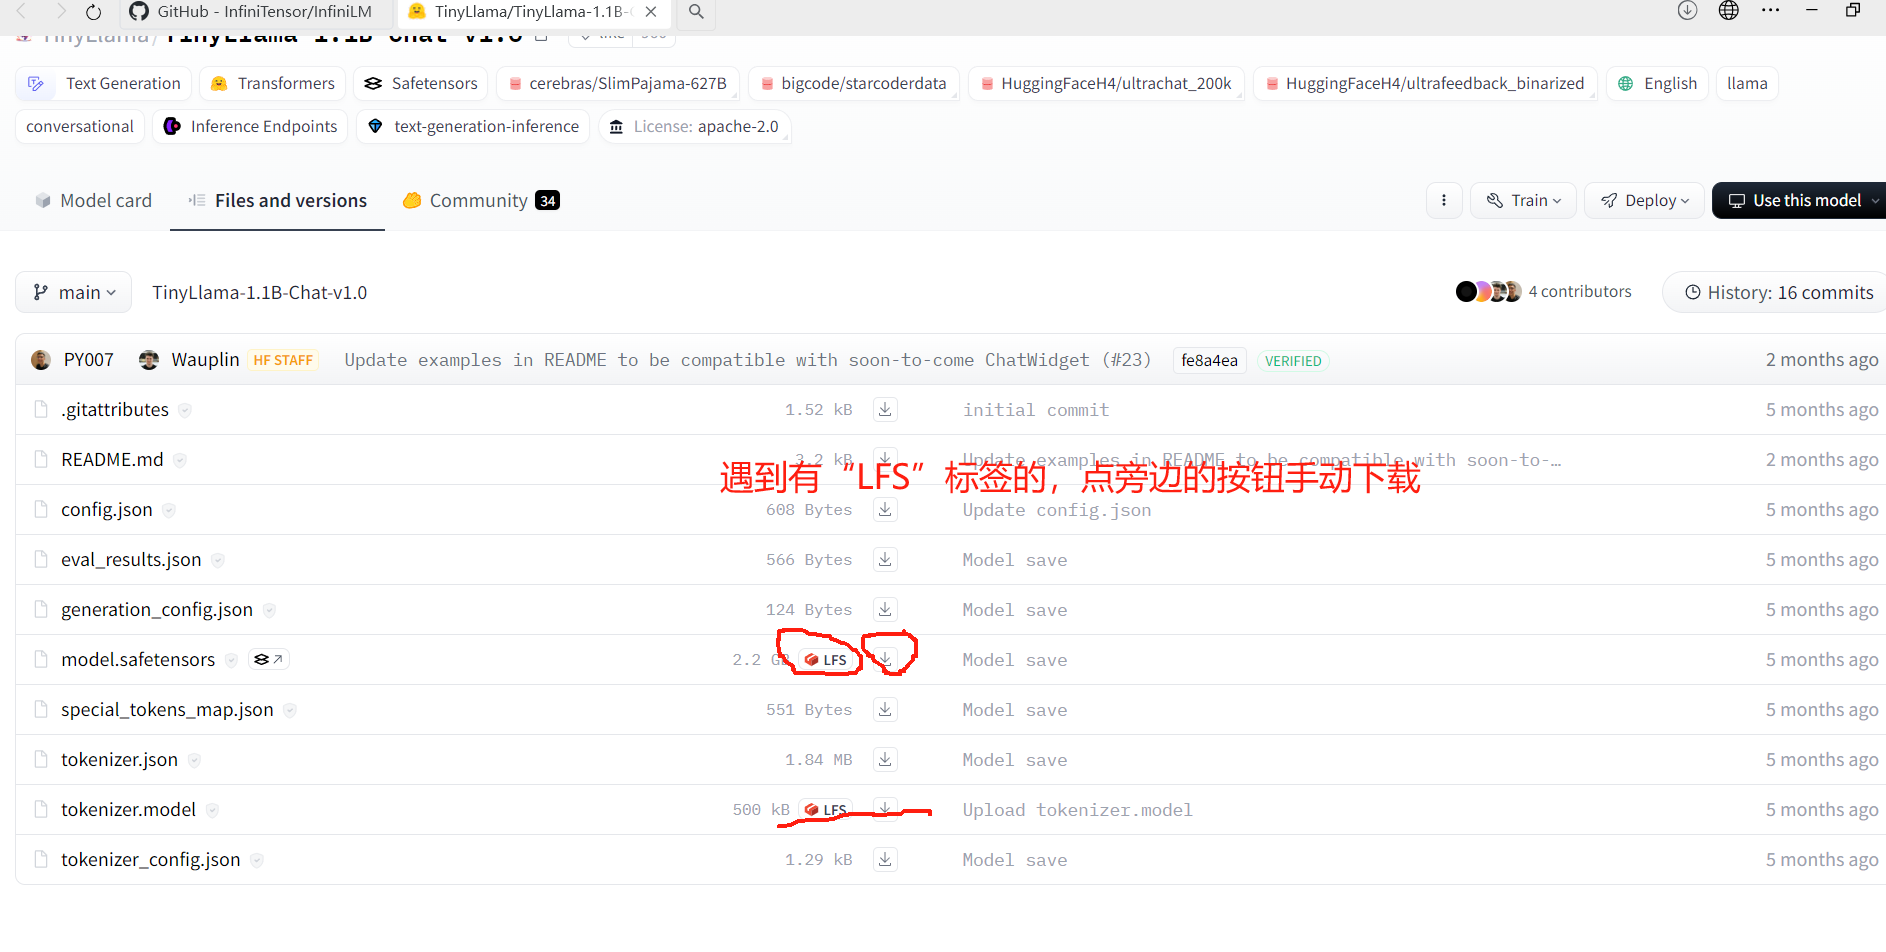Open the apache-2.0 license tag

pos(695,126)
